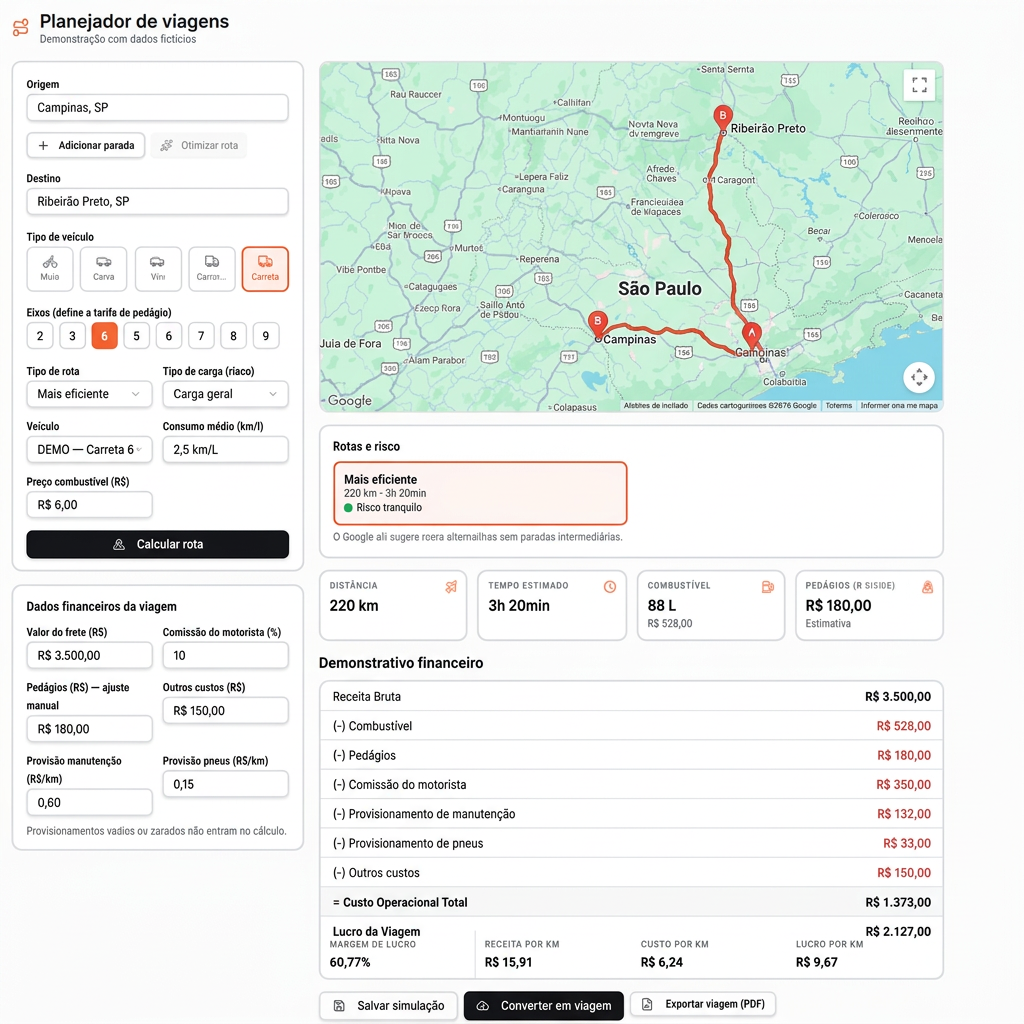Set axle count to 8
This screenshot has width=1024, height=1024.
click(233, 336)
